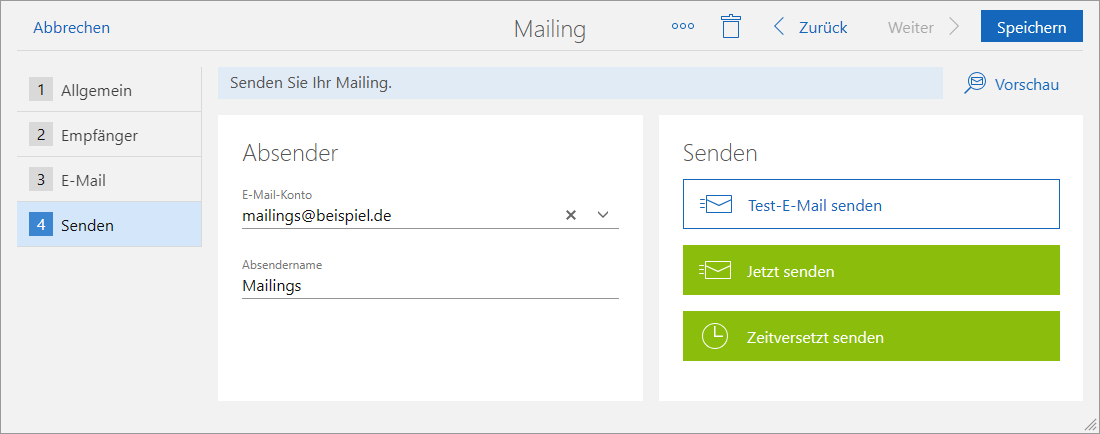Clear the E-Mail-Konto field with X
This screenshot has height=434, width=1100.
[x=571, y=214]
